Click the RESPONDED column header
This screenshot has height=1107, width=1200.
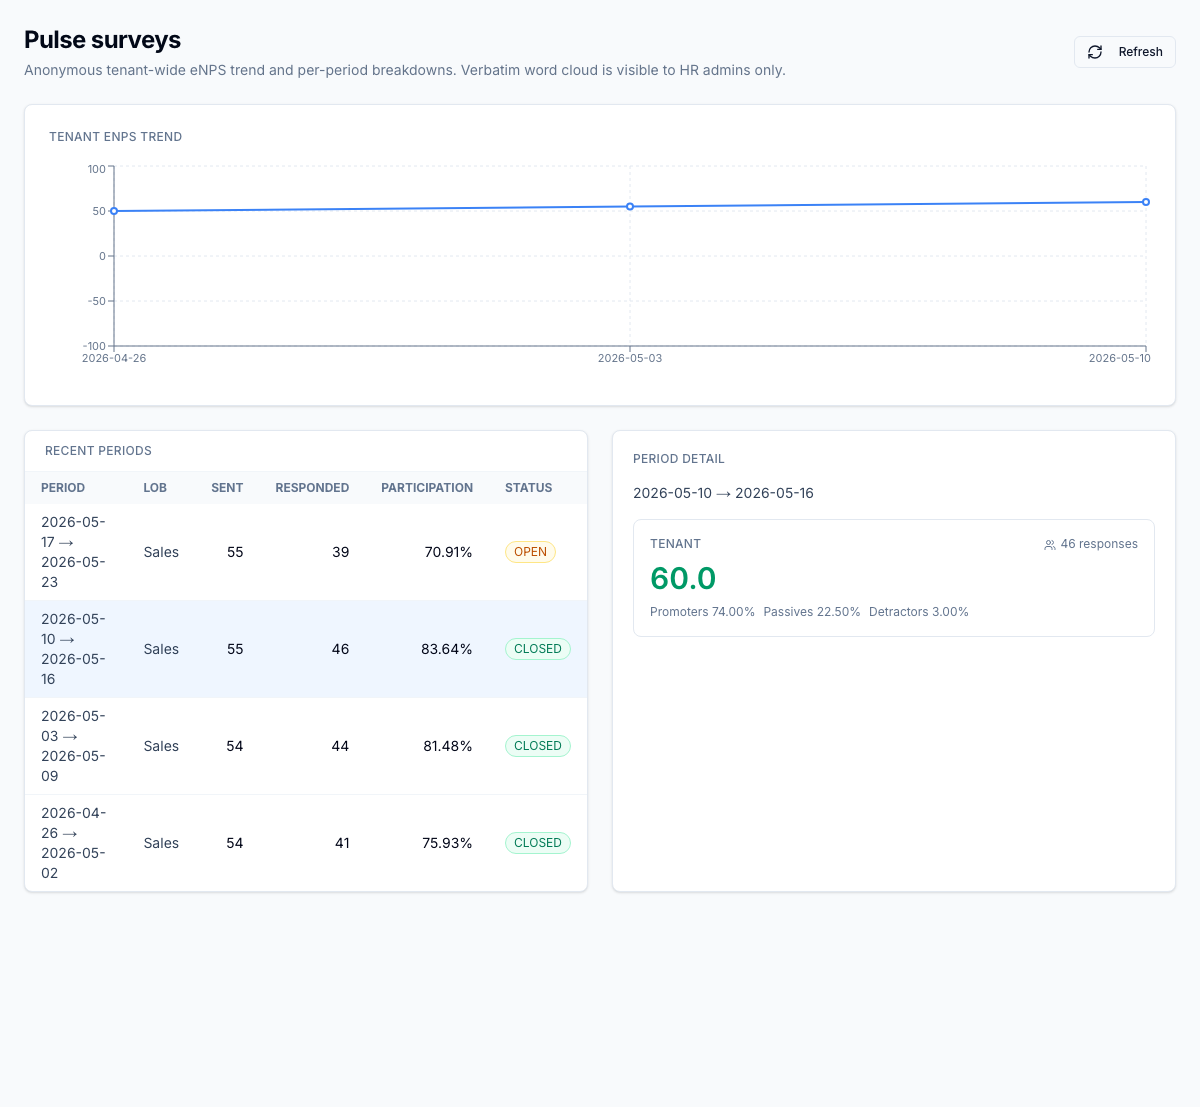[x=312, y=488]
